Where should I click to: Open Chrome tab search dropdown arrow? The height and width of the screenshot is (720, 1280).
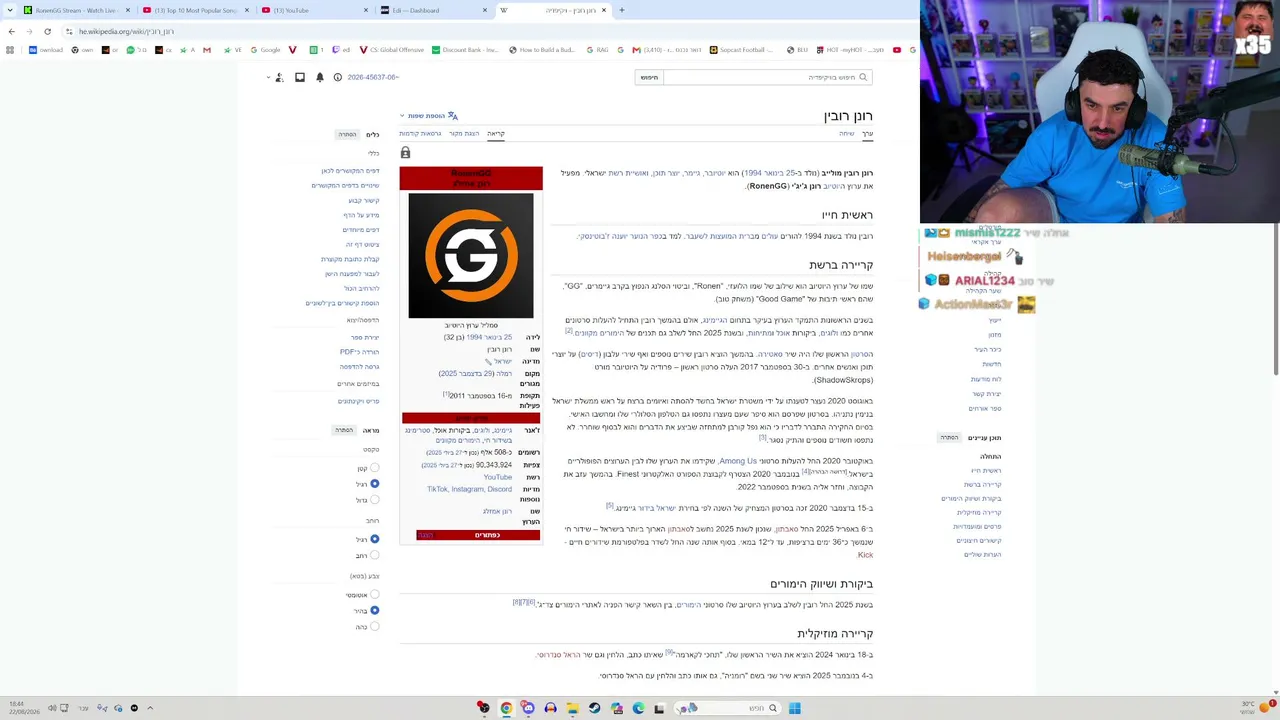click(x=10, y=10)
